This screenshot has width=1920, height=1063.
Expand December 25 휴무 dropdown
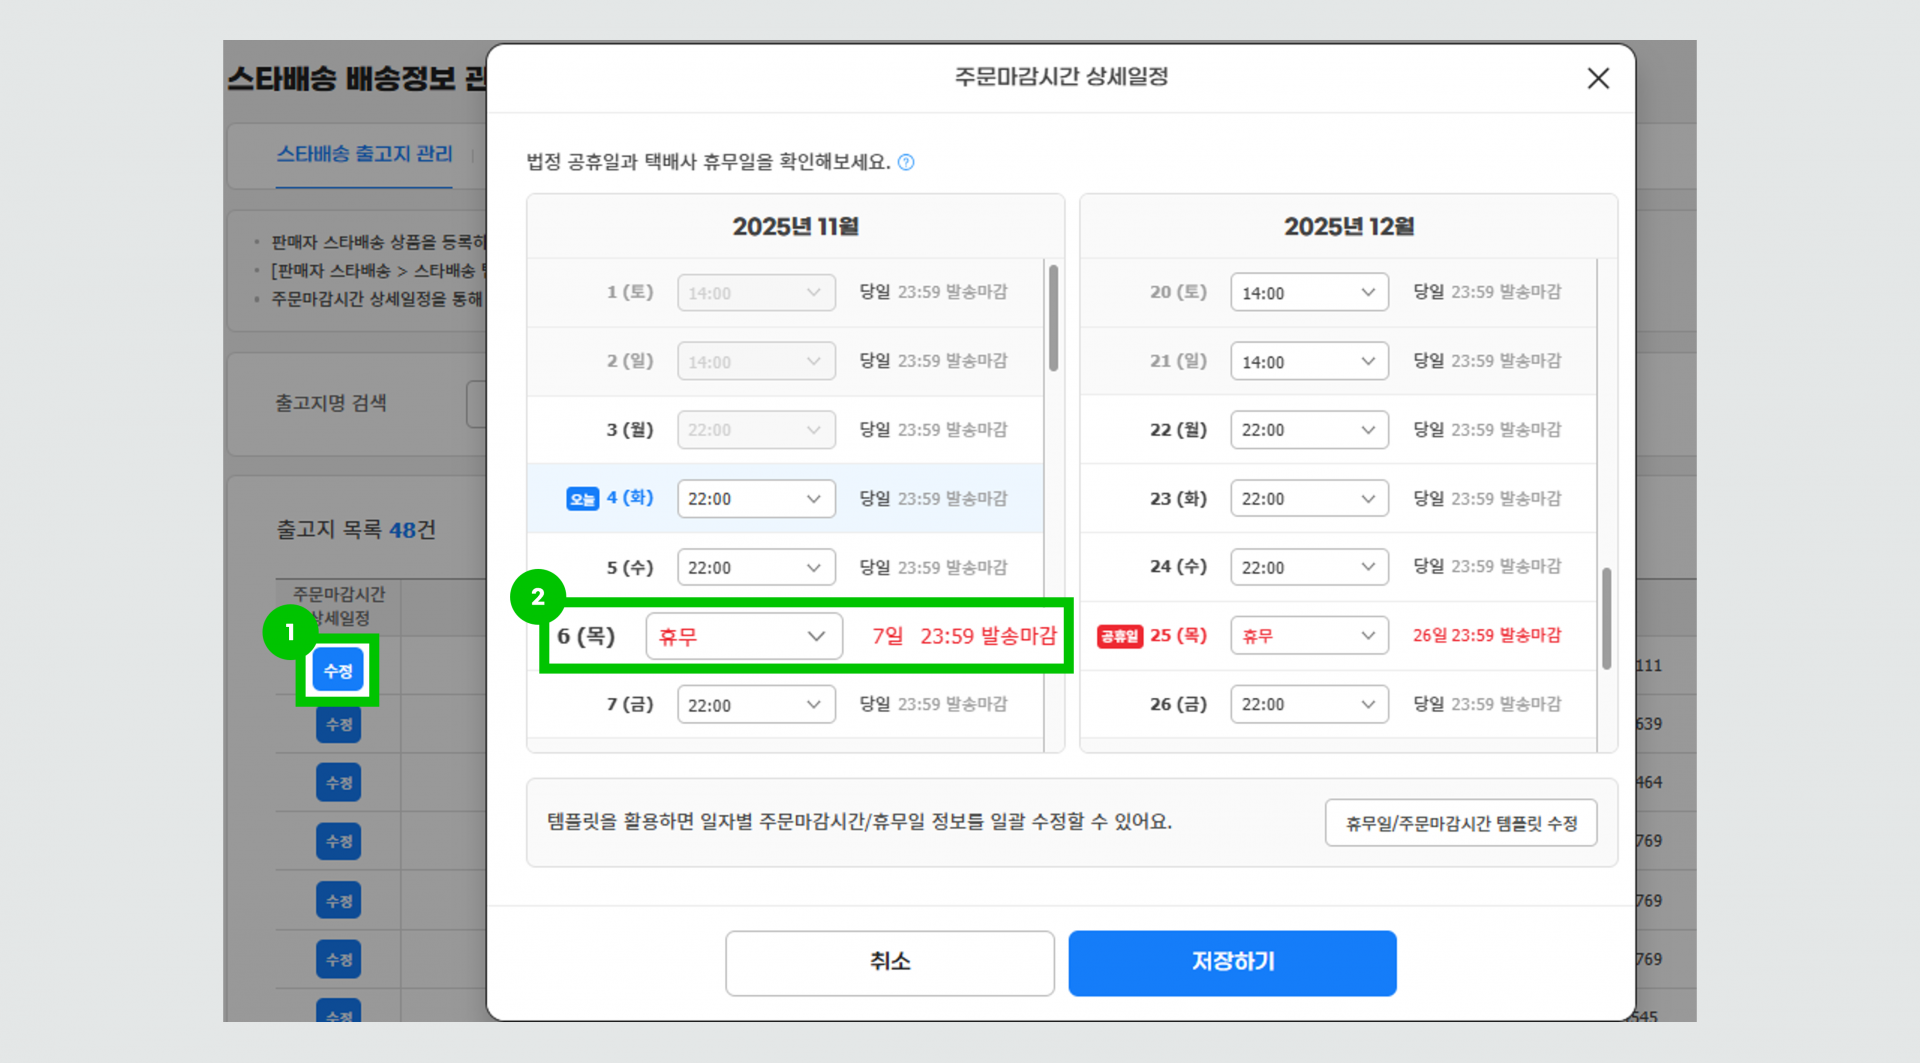tap(1309, 636)
